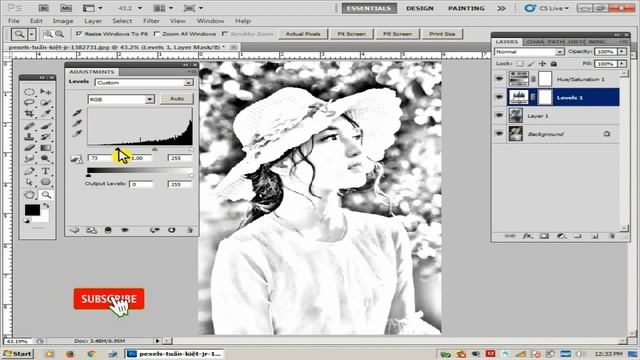The image size is (640, 360).
Task: Select the Gradient tool
Action: pos(46,148)
